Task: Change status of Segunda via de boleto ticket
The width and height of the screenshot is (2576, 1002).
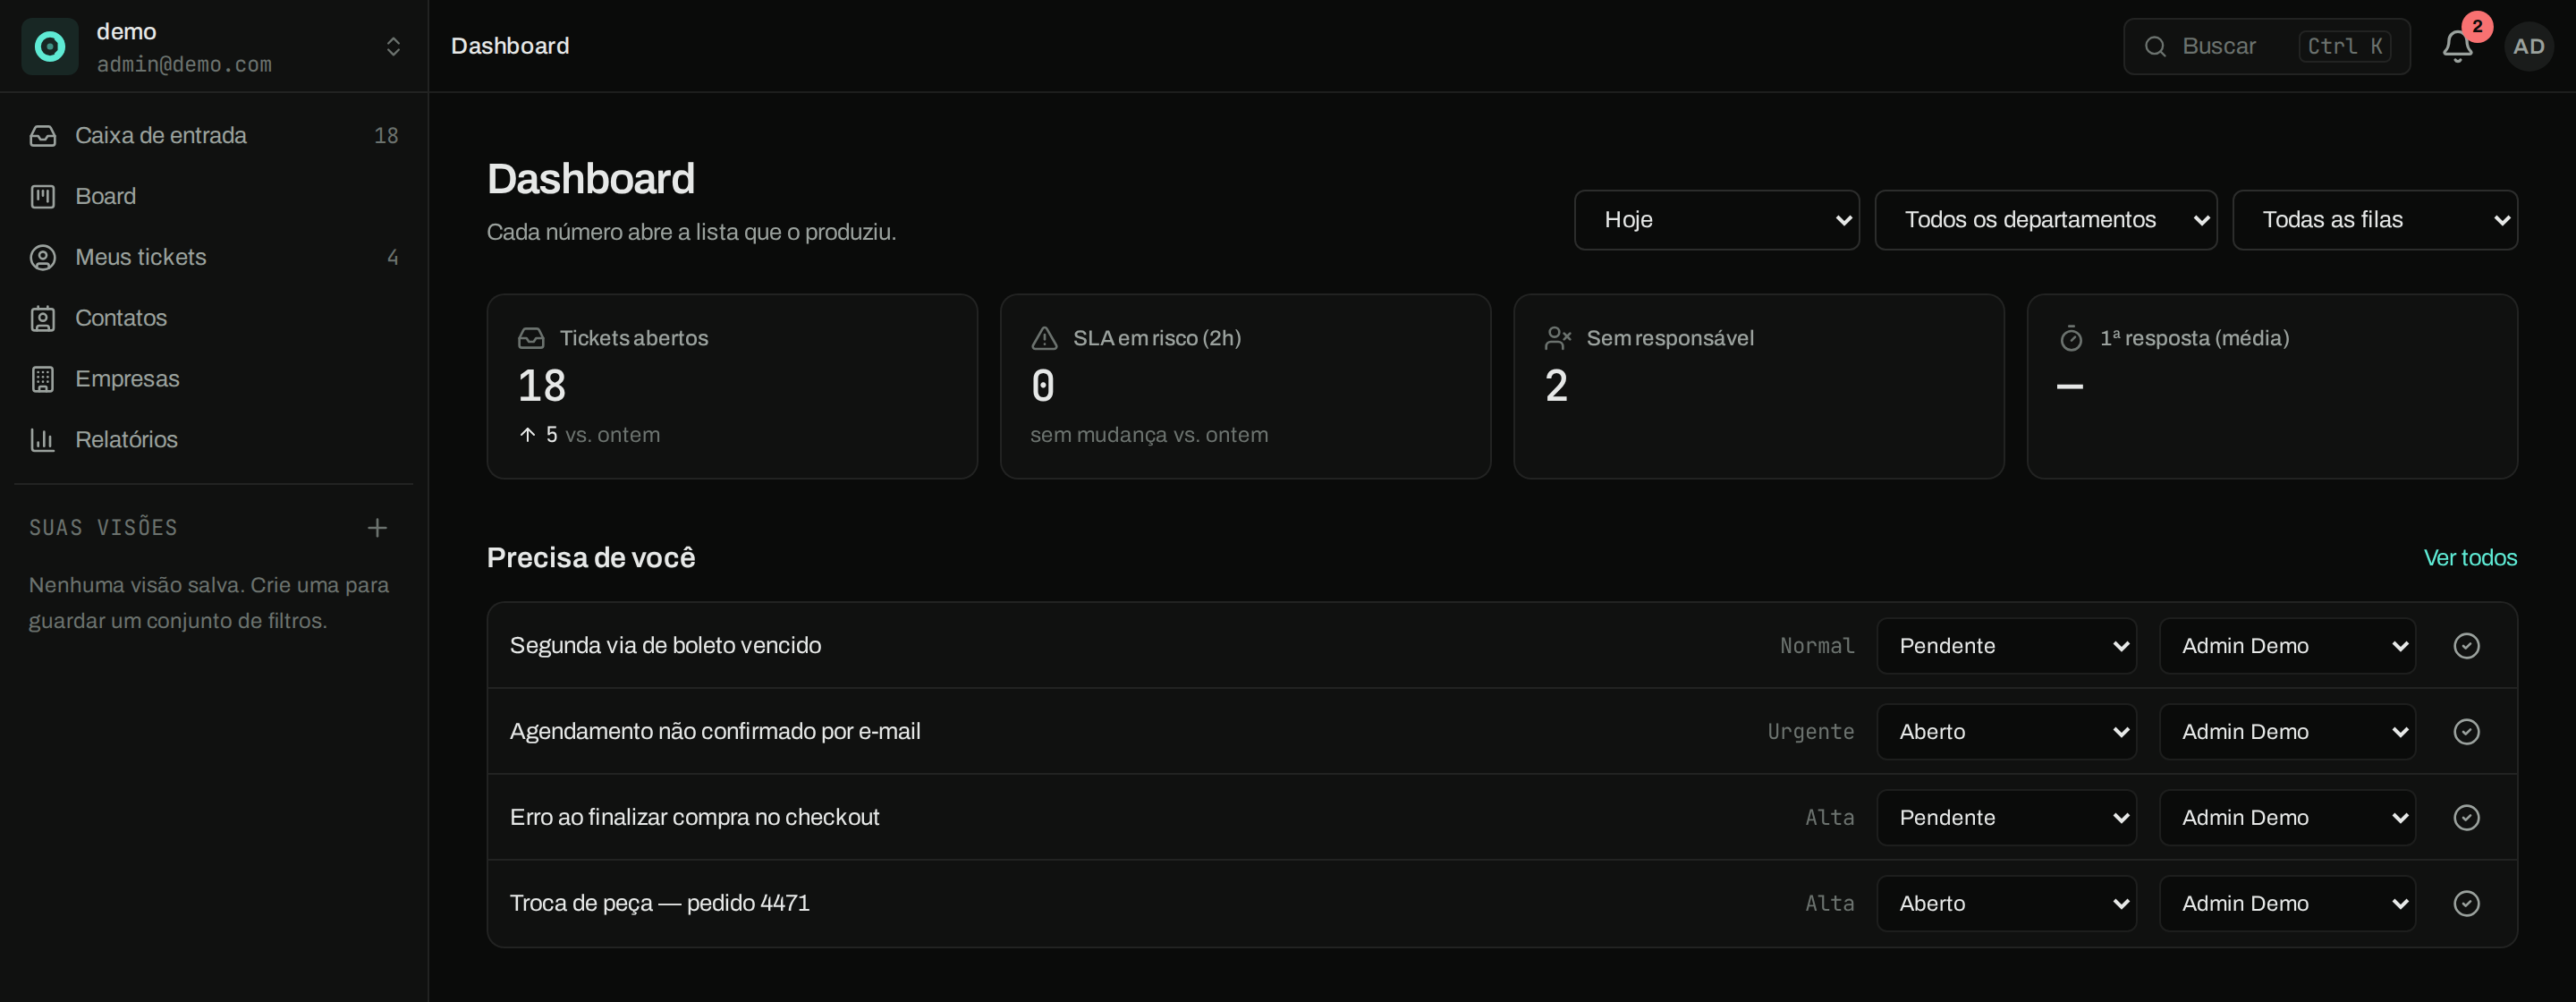Action: [x=2006, y=645]
